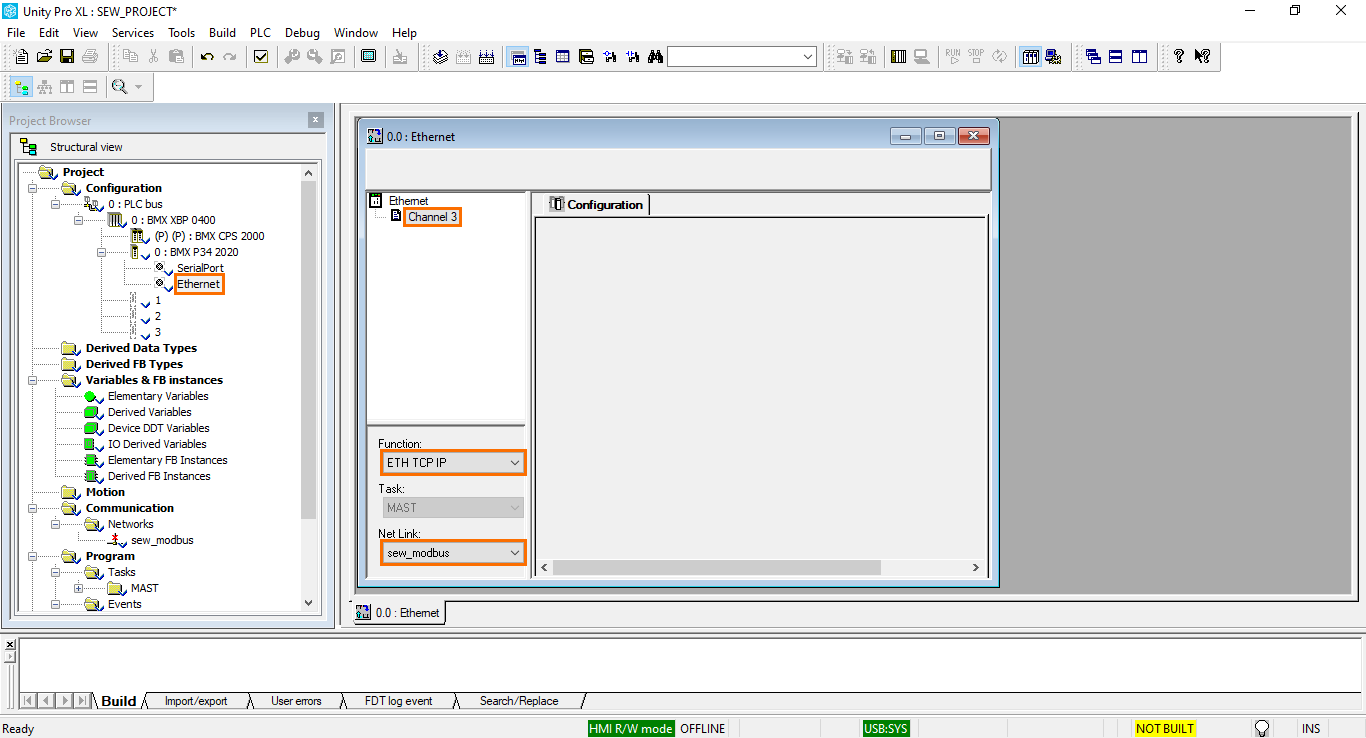Save the project with the floppy disk icon
Viewport: 1366px width, 738px height.
pyautogui.click(x=67, y=57)
